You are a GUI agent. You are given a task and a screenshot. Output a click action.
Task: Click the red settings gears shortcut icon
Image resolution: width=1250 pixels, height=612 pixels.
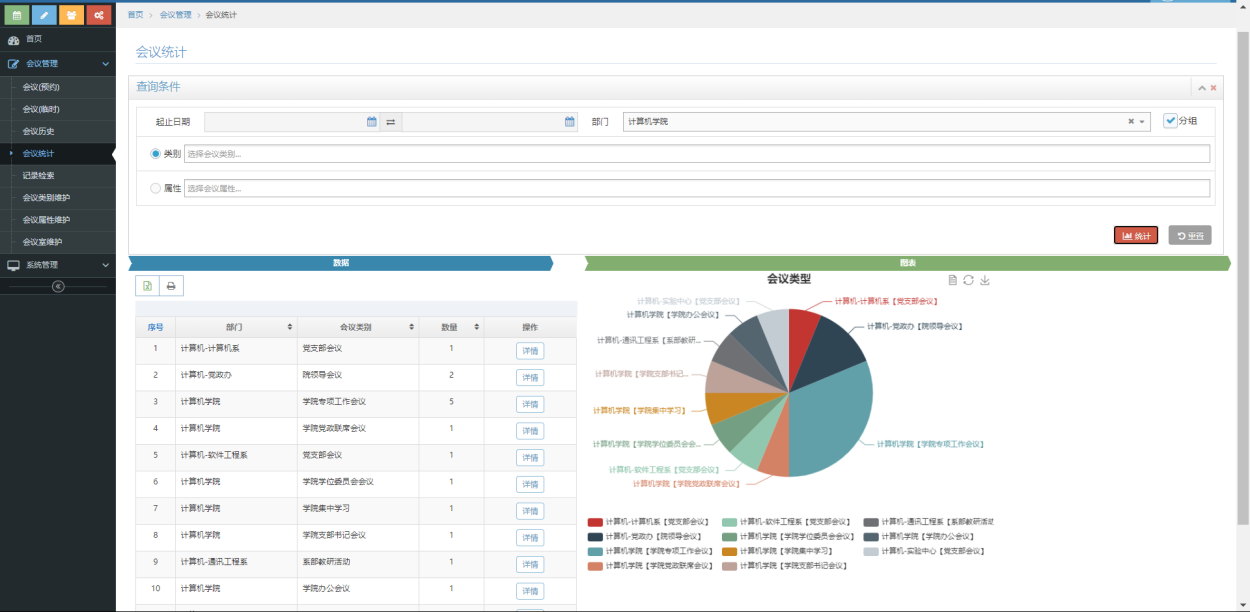(x=98, y=15)
